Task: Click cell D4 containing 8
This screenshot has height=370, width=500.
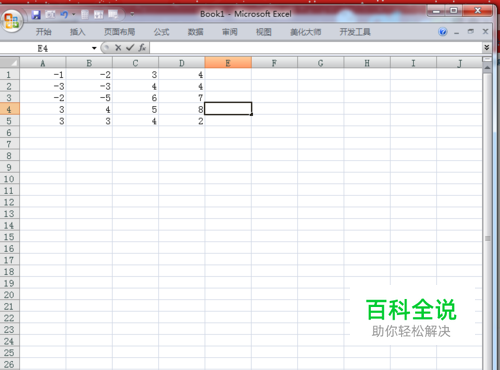Action: coord(182,109)
